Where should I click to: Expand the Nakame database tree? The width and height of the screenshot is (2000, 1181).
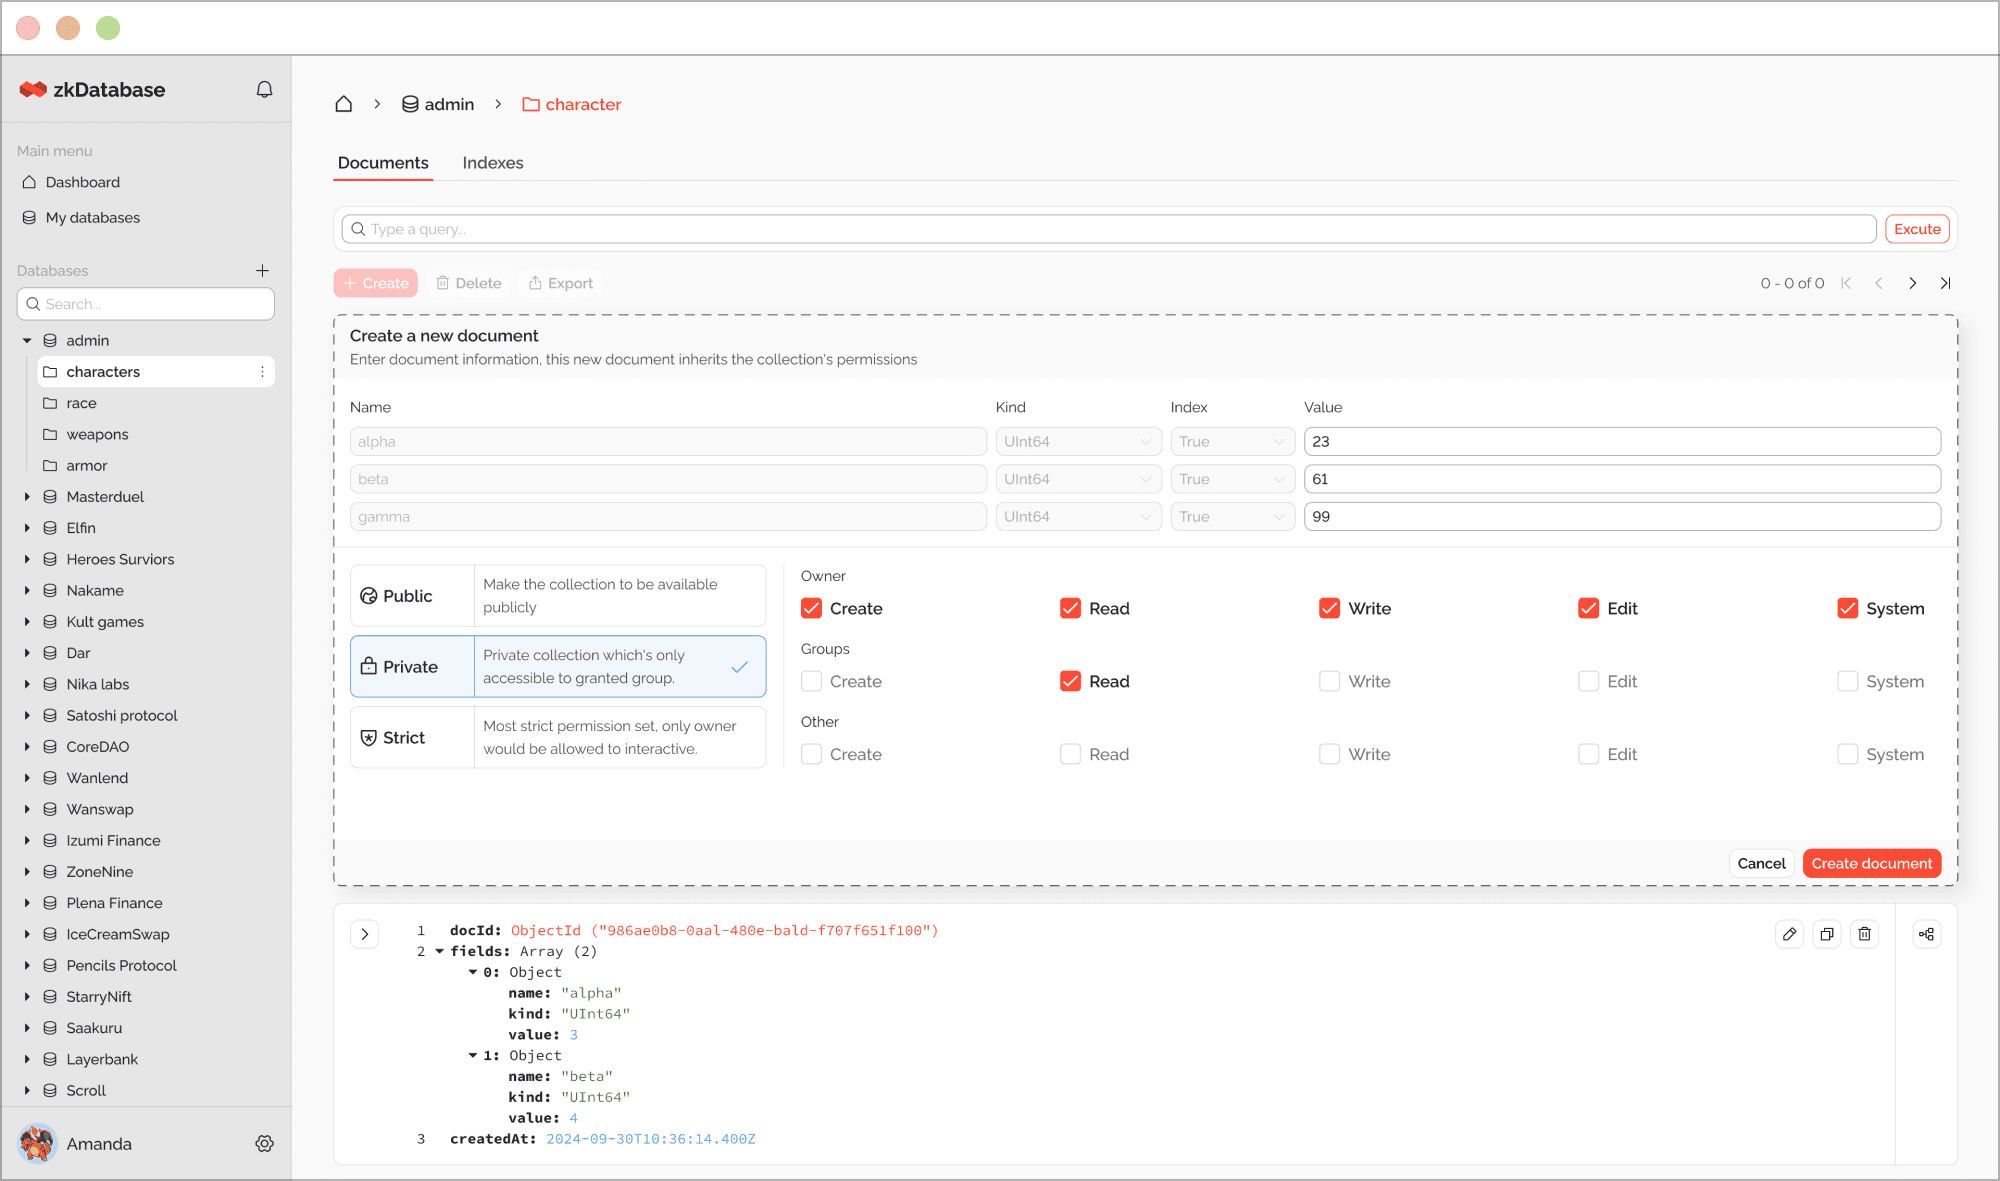point(27,591)
